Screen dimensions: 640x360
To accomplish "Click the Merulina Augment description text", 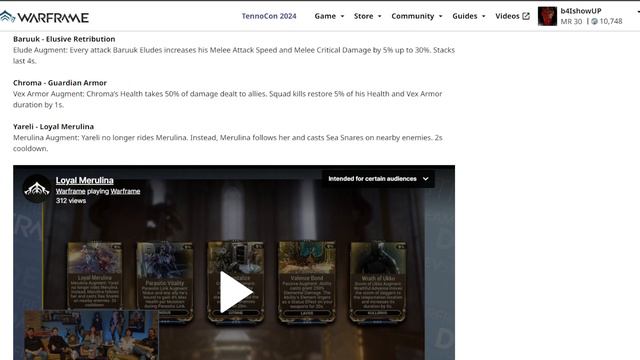I will [227, 143].
